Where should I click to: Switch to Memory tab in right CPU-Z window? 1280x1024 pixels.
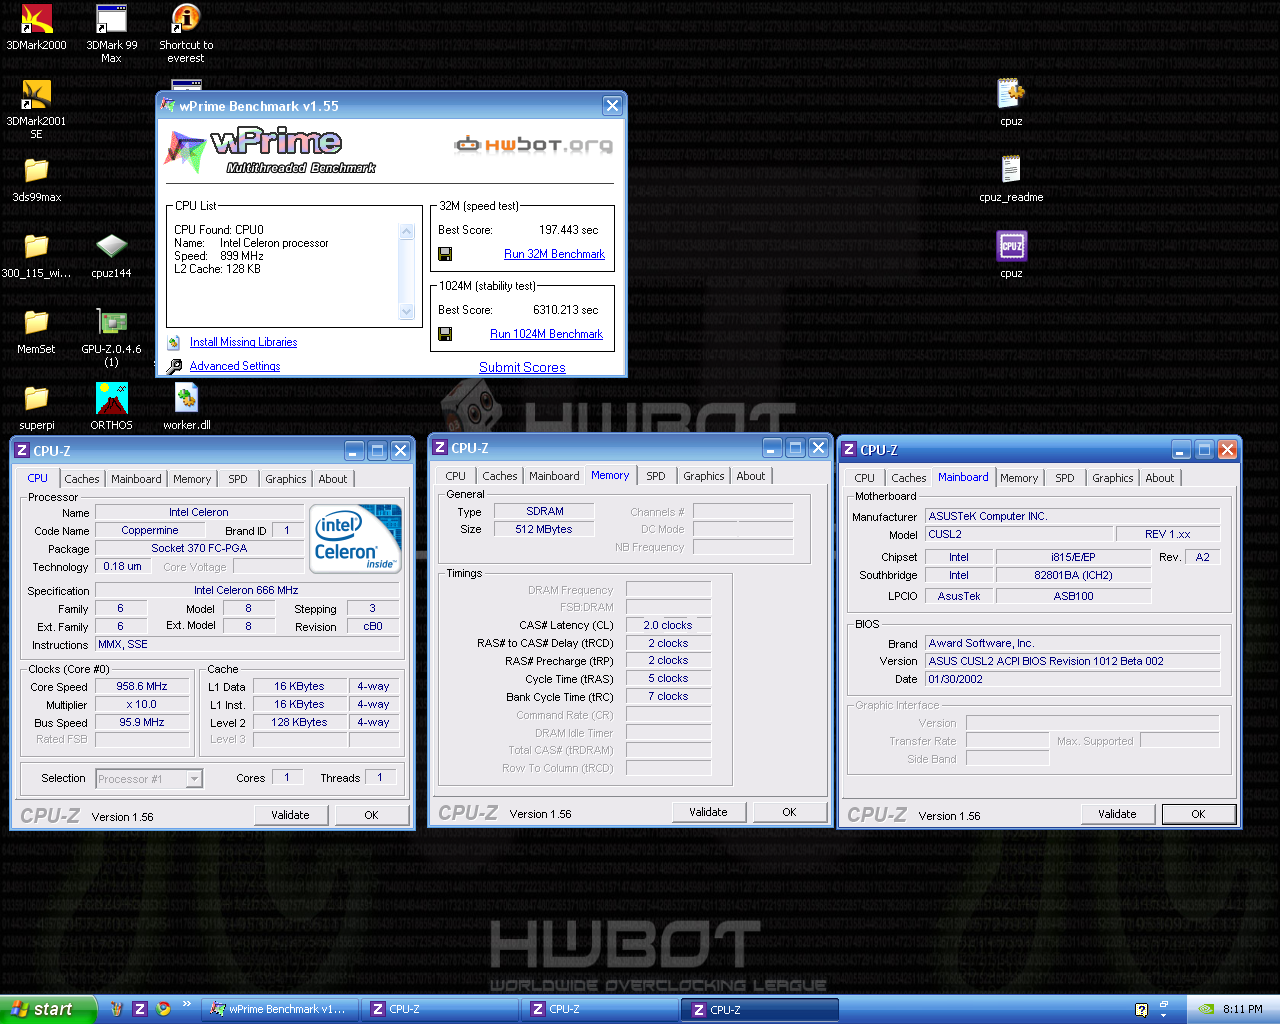point(1019,478)
